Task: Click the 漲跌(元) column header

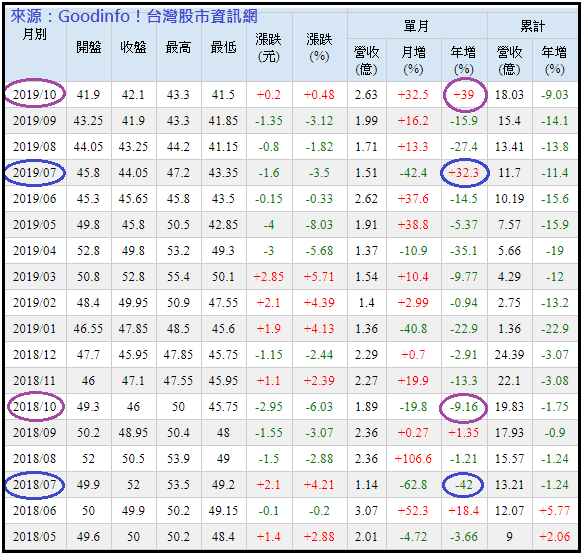Action: [269, 48]
